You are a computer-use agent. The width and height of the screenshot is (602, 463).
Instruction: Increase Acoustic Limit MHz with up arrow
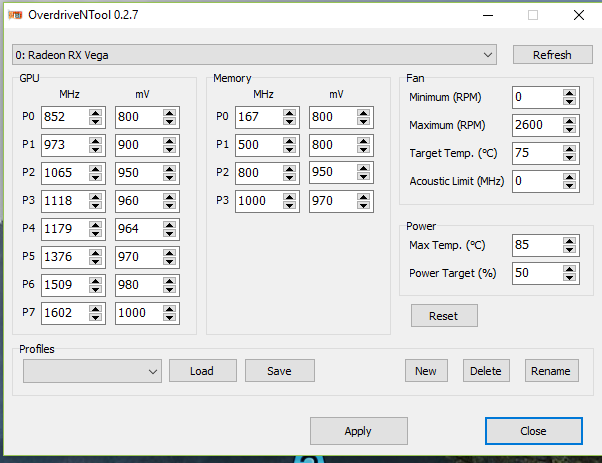tap(569, 177)
